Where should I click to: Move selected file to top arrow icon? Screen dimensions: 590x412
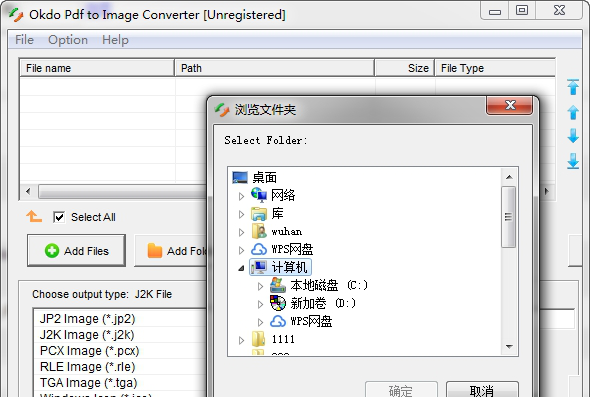click(x=573, y=87)
